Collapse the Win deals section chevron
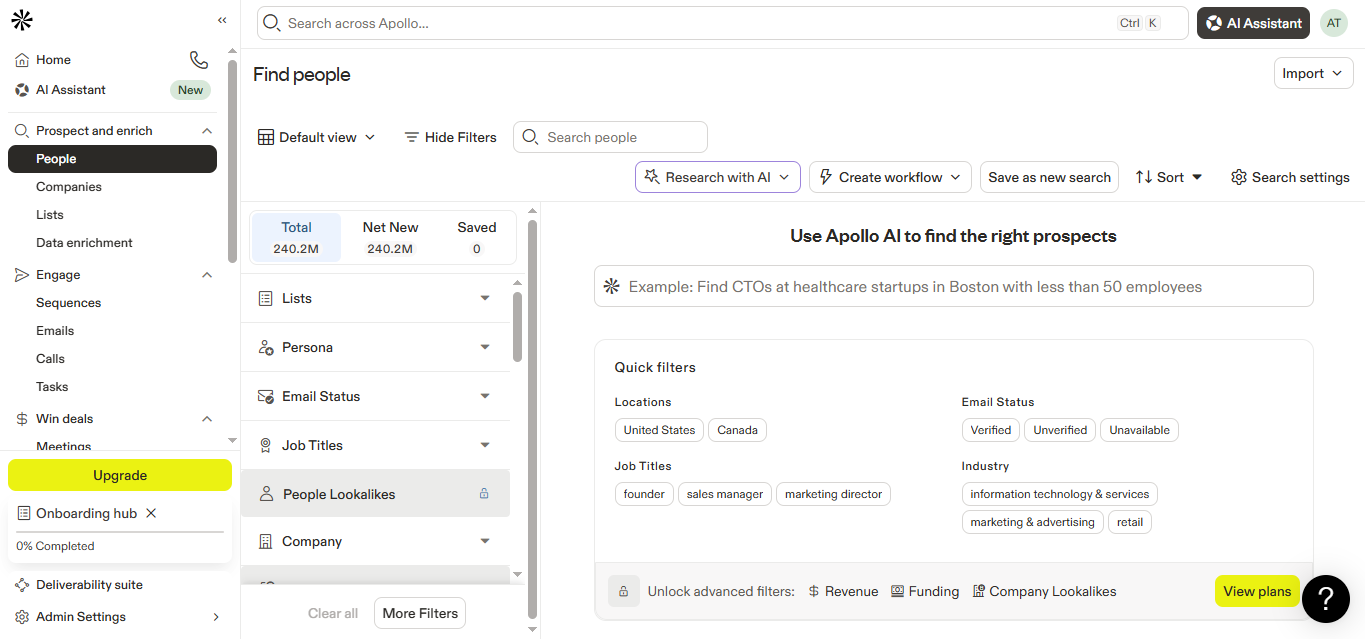Screen dimensions: 1365x639 207,419
